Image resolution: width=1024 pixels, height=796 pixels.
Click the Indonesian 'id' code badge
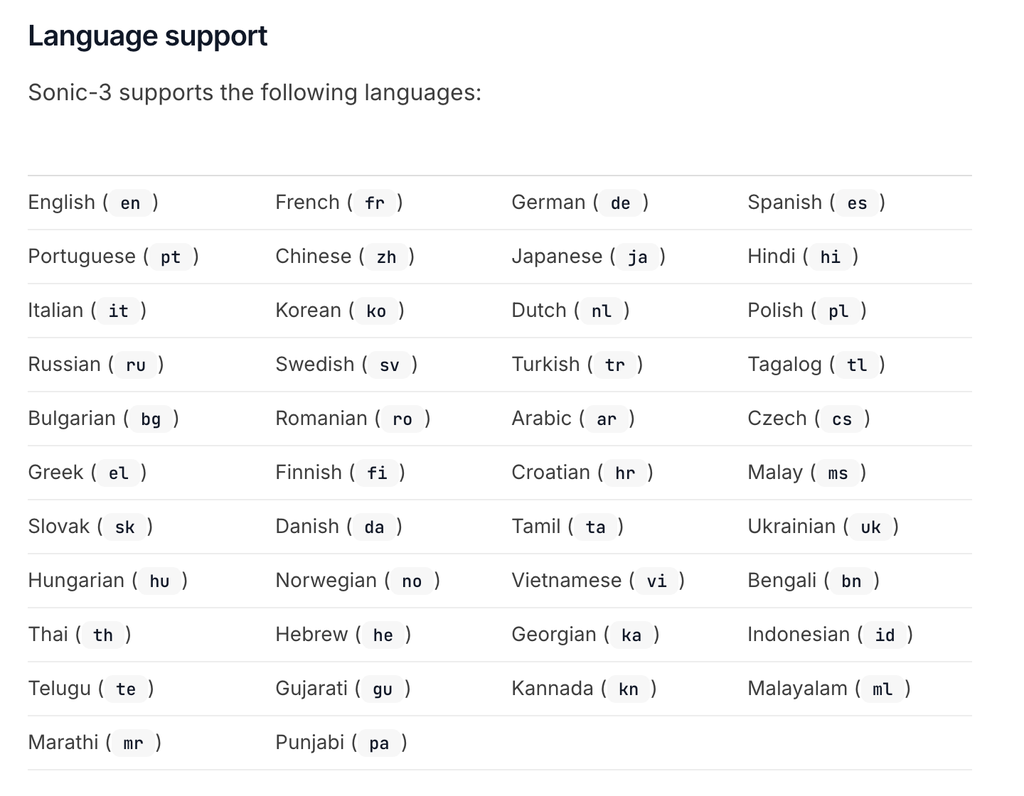tap(885, 635)
